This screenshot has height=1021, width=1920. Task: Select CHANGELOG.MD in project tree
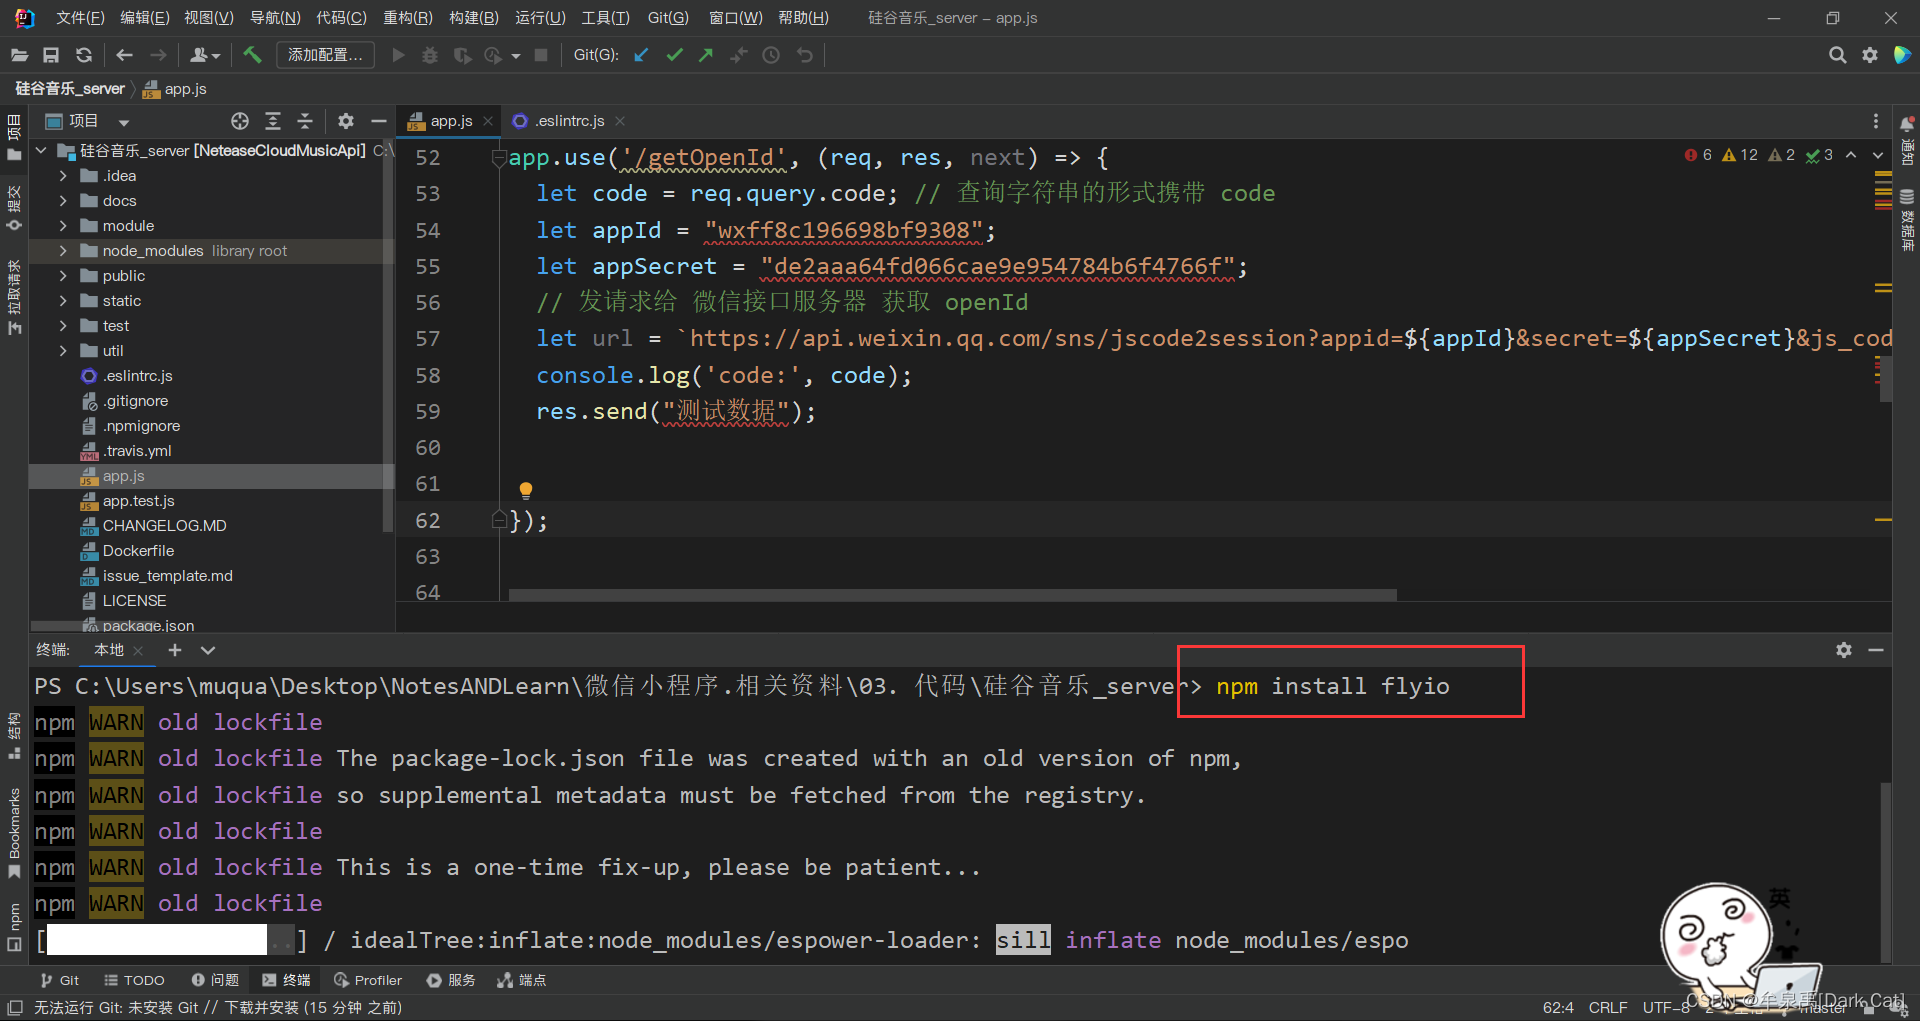[164, 526]
